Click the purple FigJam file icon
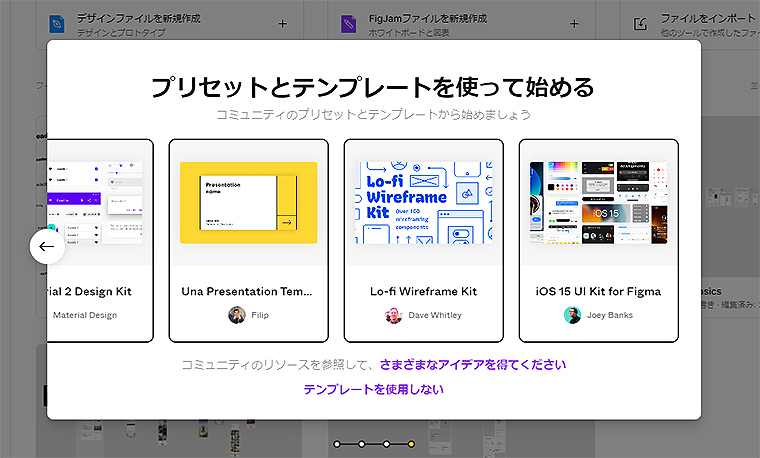760x458 pixels. tap(348, 24)
